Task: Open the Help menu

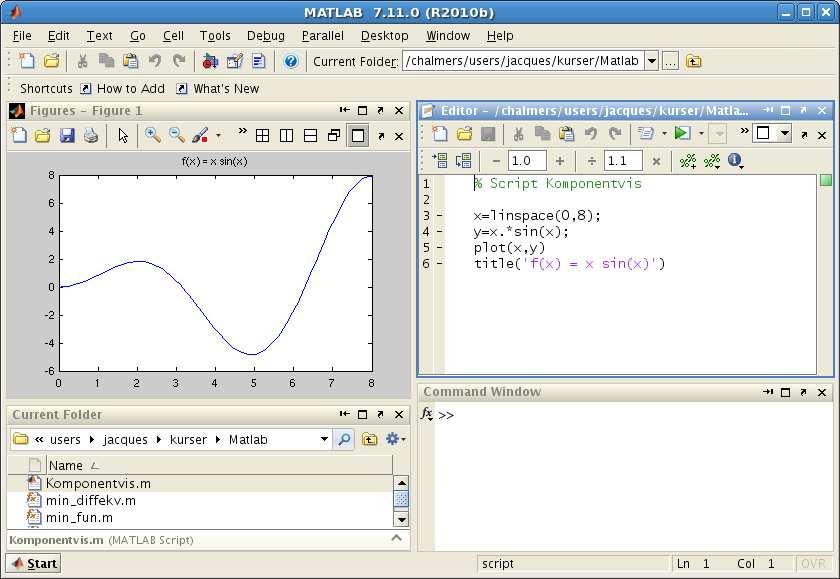Action: (500, 36)
